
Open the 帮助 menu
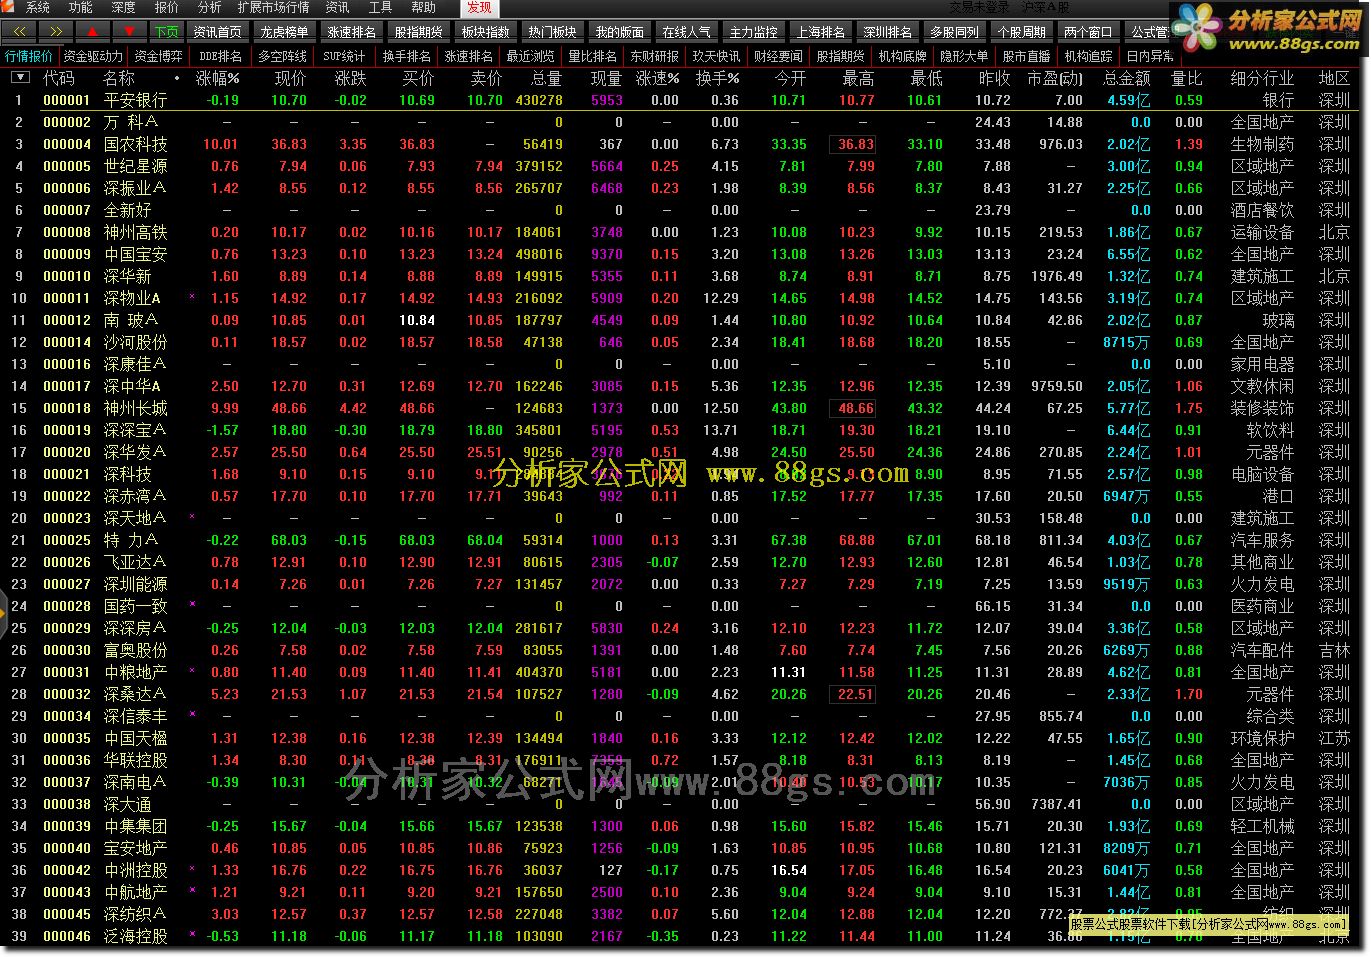(x=423, y=7)
